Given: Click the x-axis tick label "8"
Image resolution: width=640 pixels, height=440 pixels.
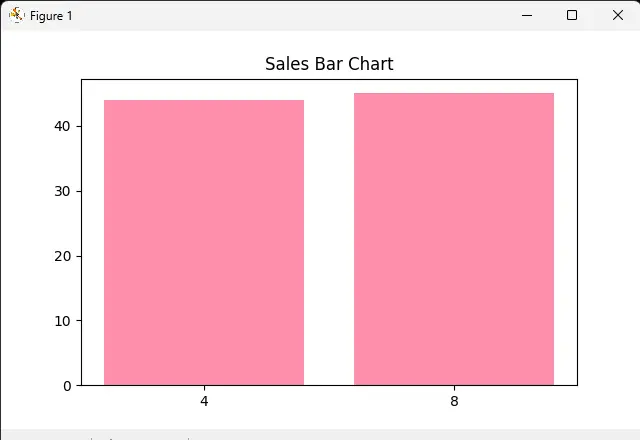Looking at the screenshot, I should (x=454, y=402).
